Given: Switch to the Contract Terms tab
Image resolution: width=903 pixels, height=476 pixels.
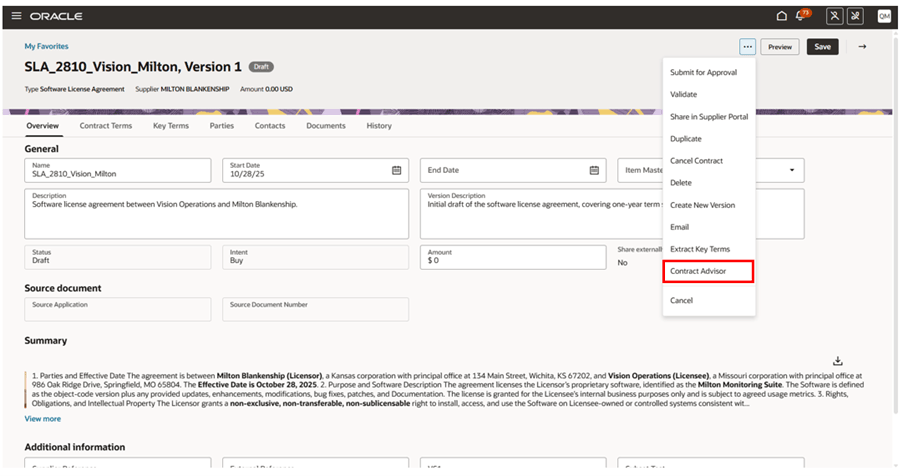Looking at the screenshot, I should [x=105, y=125].
